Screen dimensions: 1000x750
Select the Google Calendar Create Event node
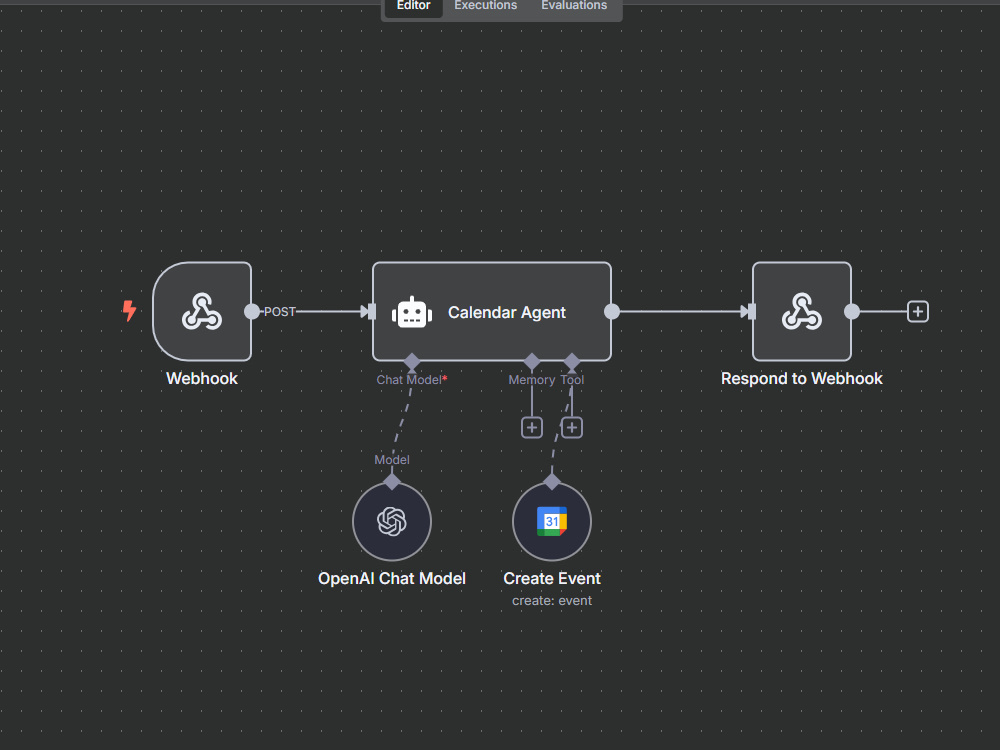click(552, 521)
